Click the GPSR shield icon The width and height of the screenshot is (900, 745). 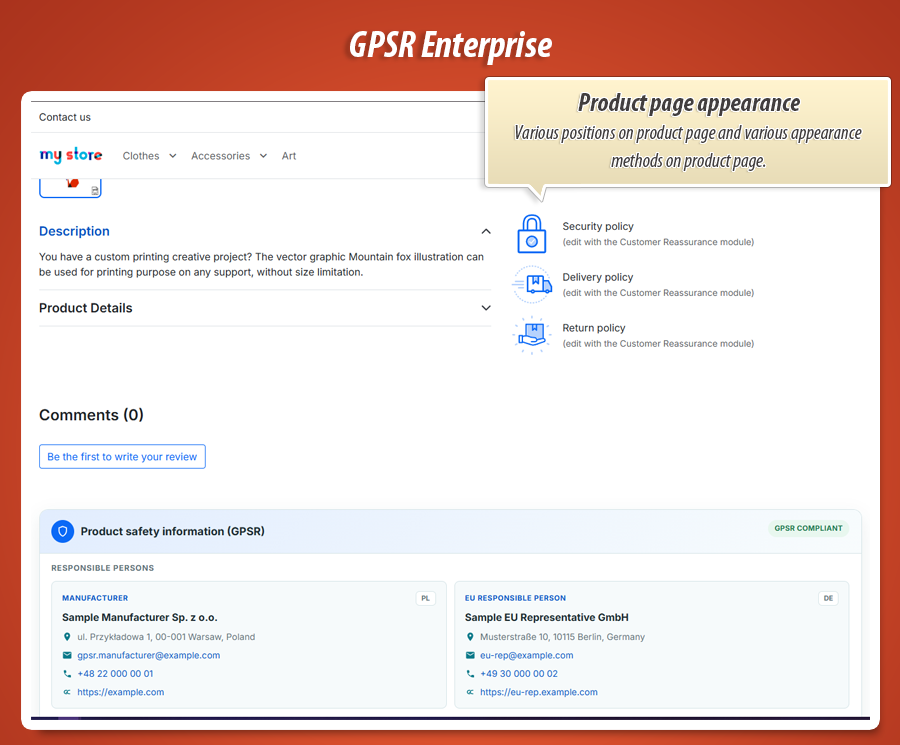(x=63, y=531)
